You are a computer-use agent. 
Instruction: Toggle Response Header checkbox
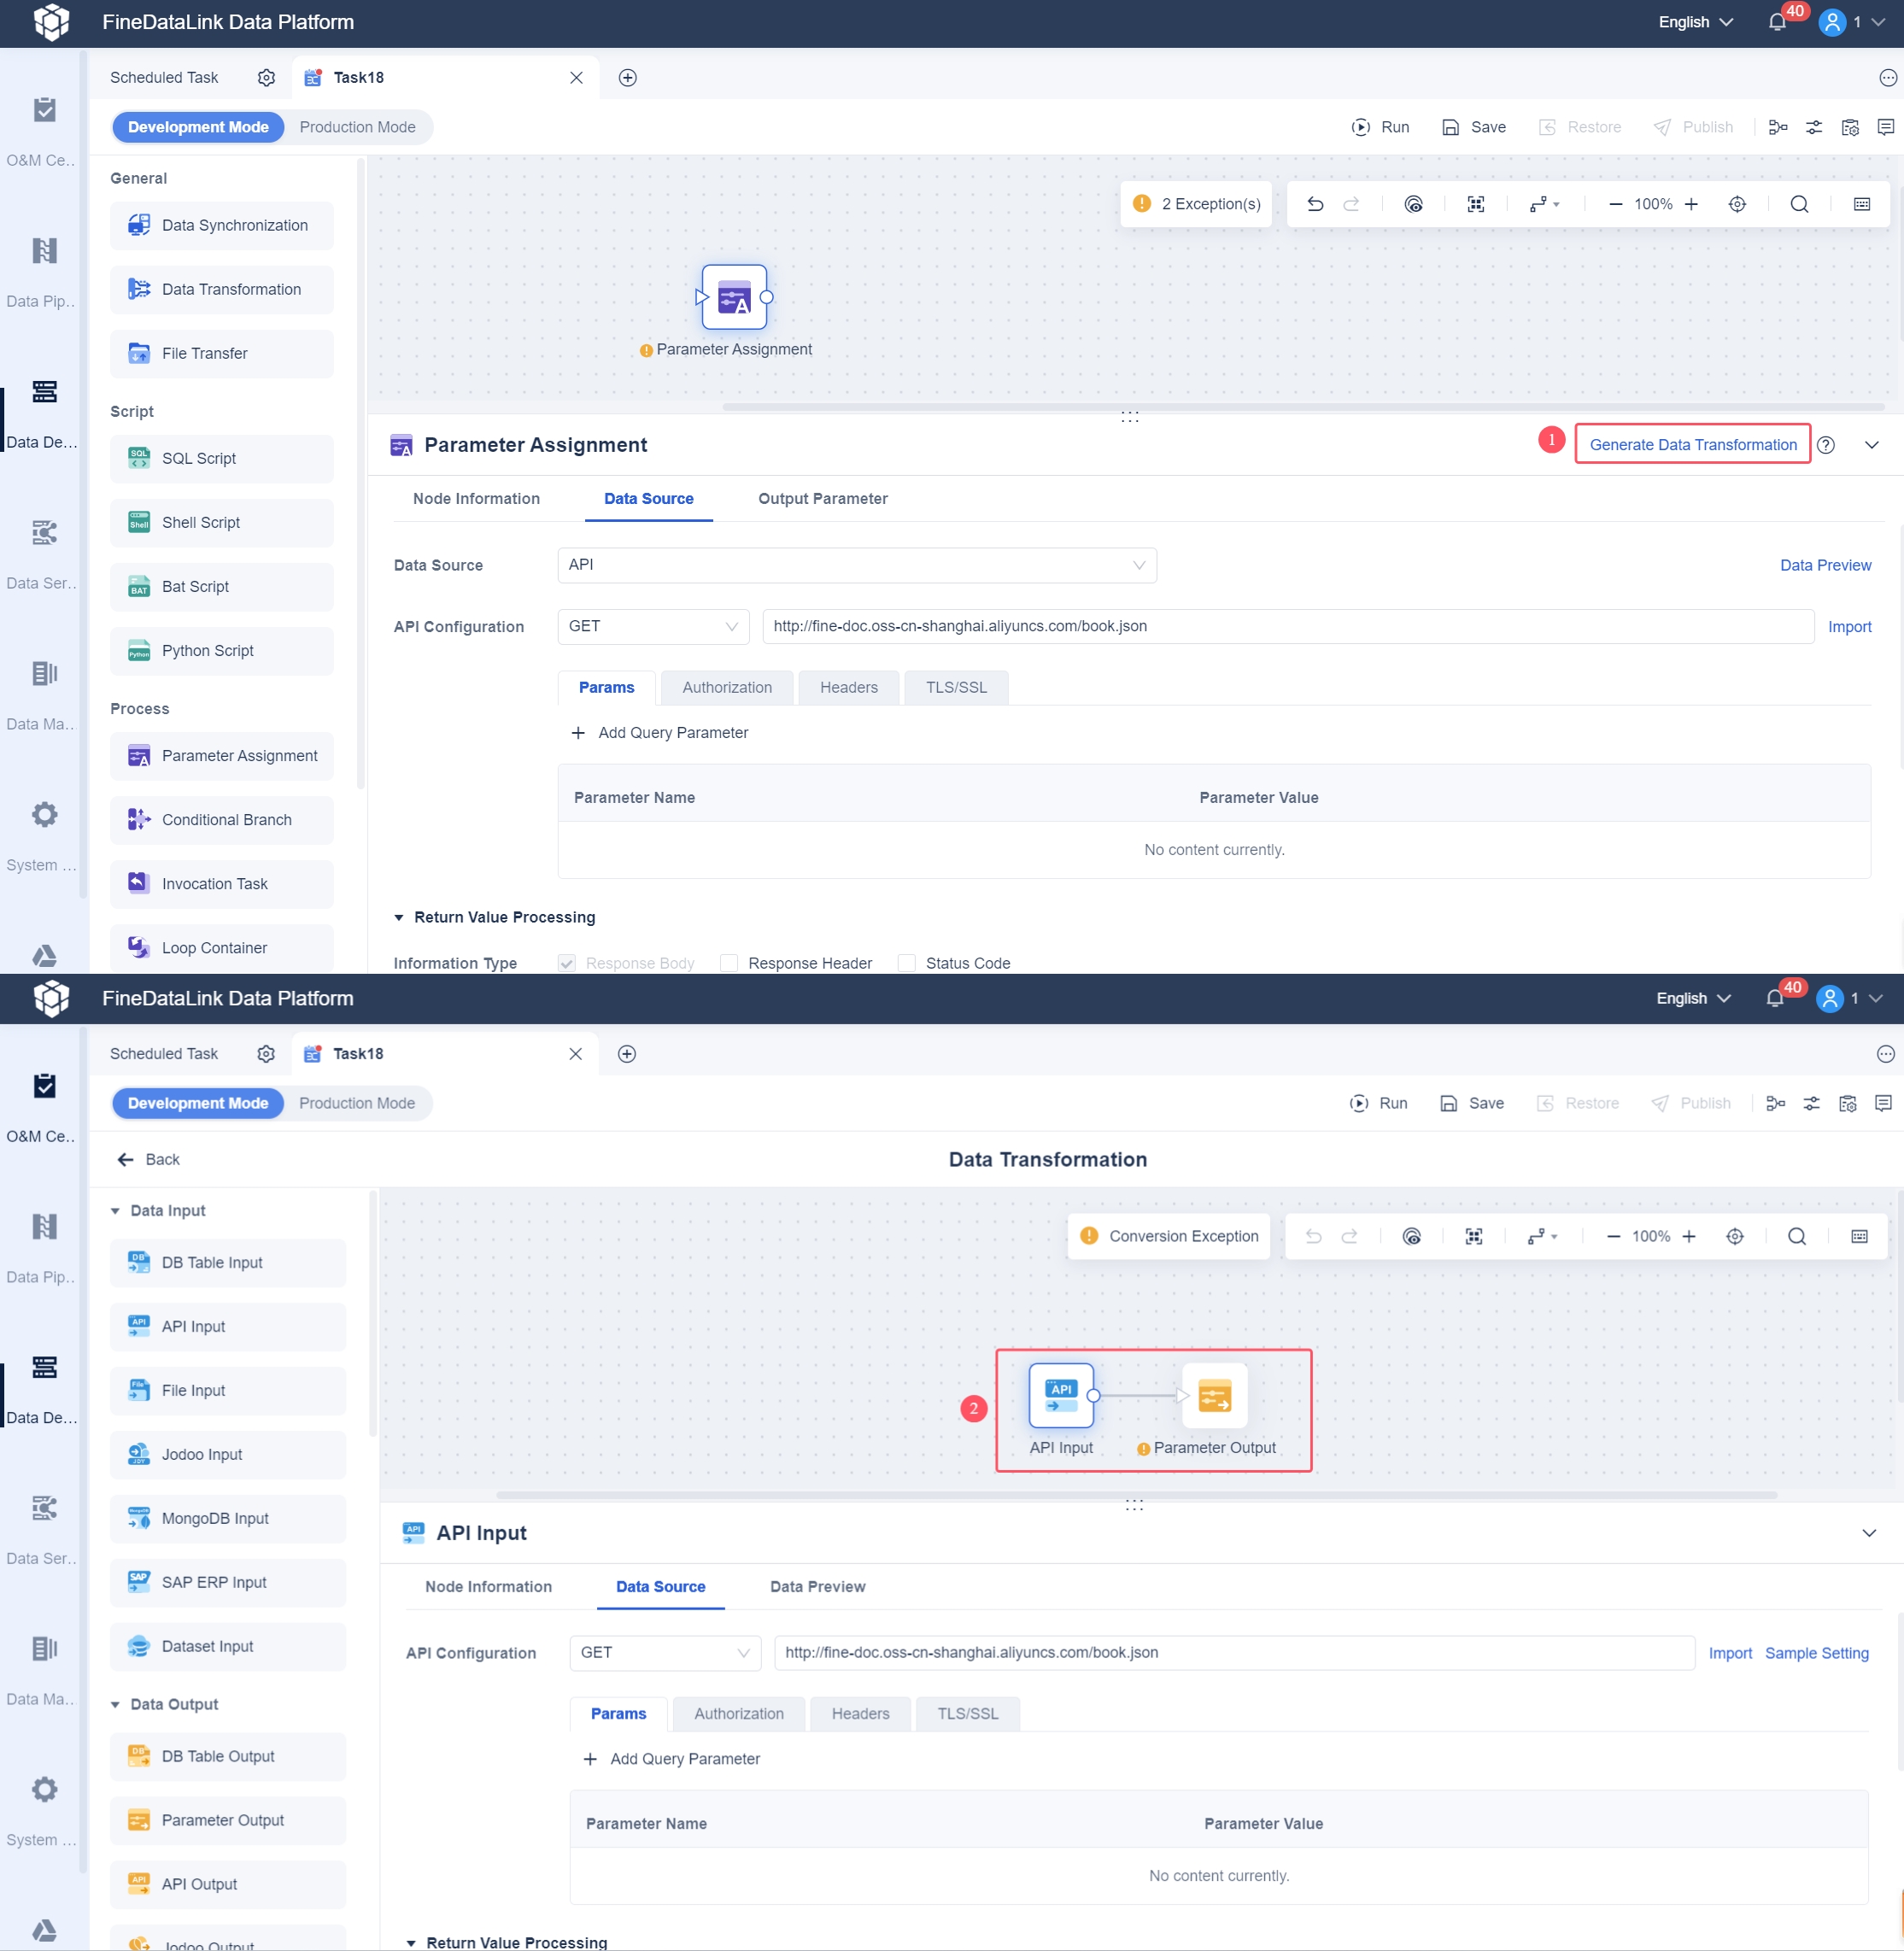tap(729, 963)
